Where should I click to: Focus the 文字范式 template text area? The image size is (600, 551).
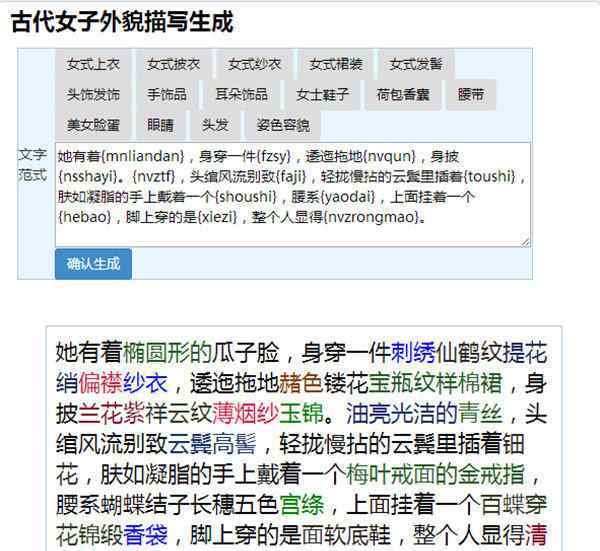coord(293,194)
